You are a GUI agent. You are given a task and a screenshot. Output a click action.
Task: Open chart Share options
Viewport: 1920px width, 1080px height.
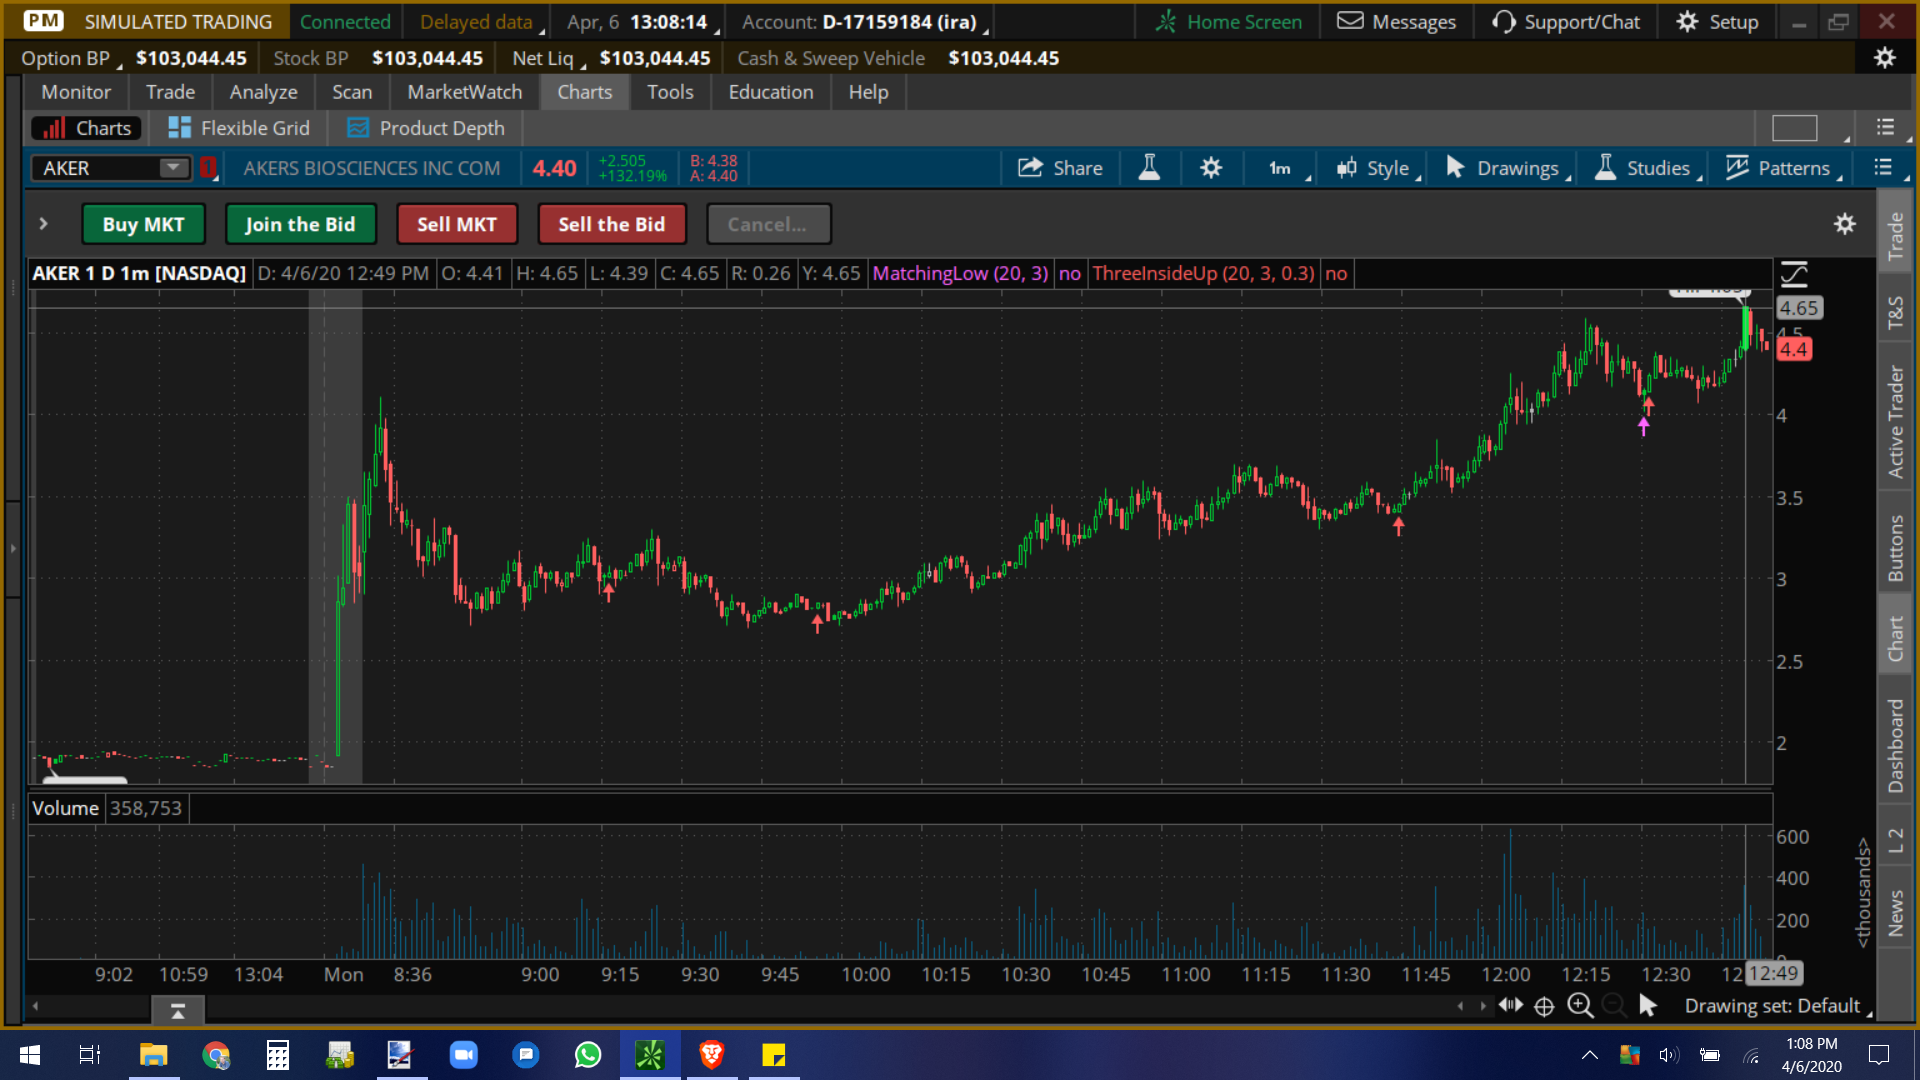coord(1060,167)
